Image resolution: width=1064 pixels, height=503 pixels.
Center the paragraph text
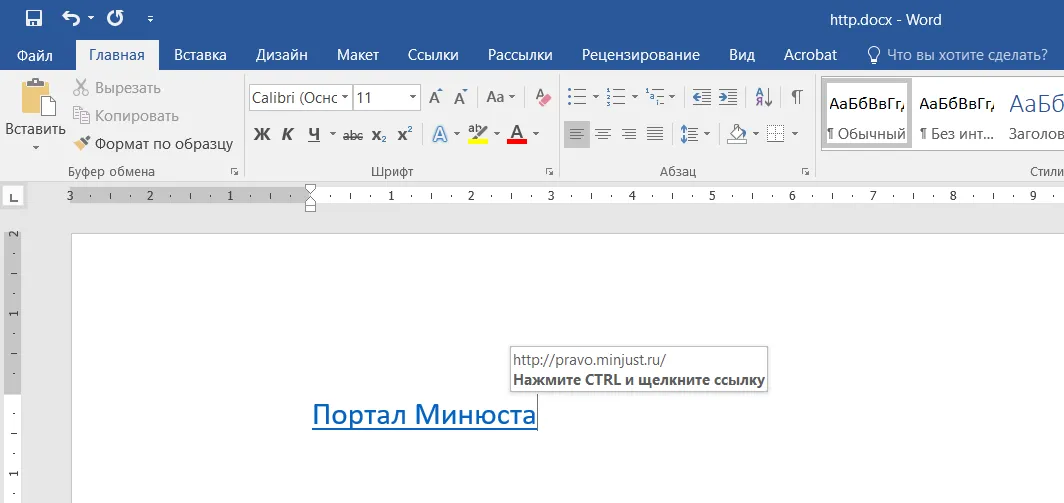[603, 134]
